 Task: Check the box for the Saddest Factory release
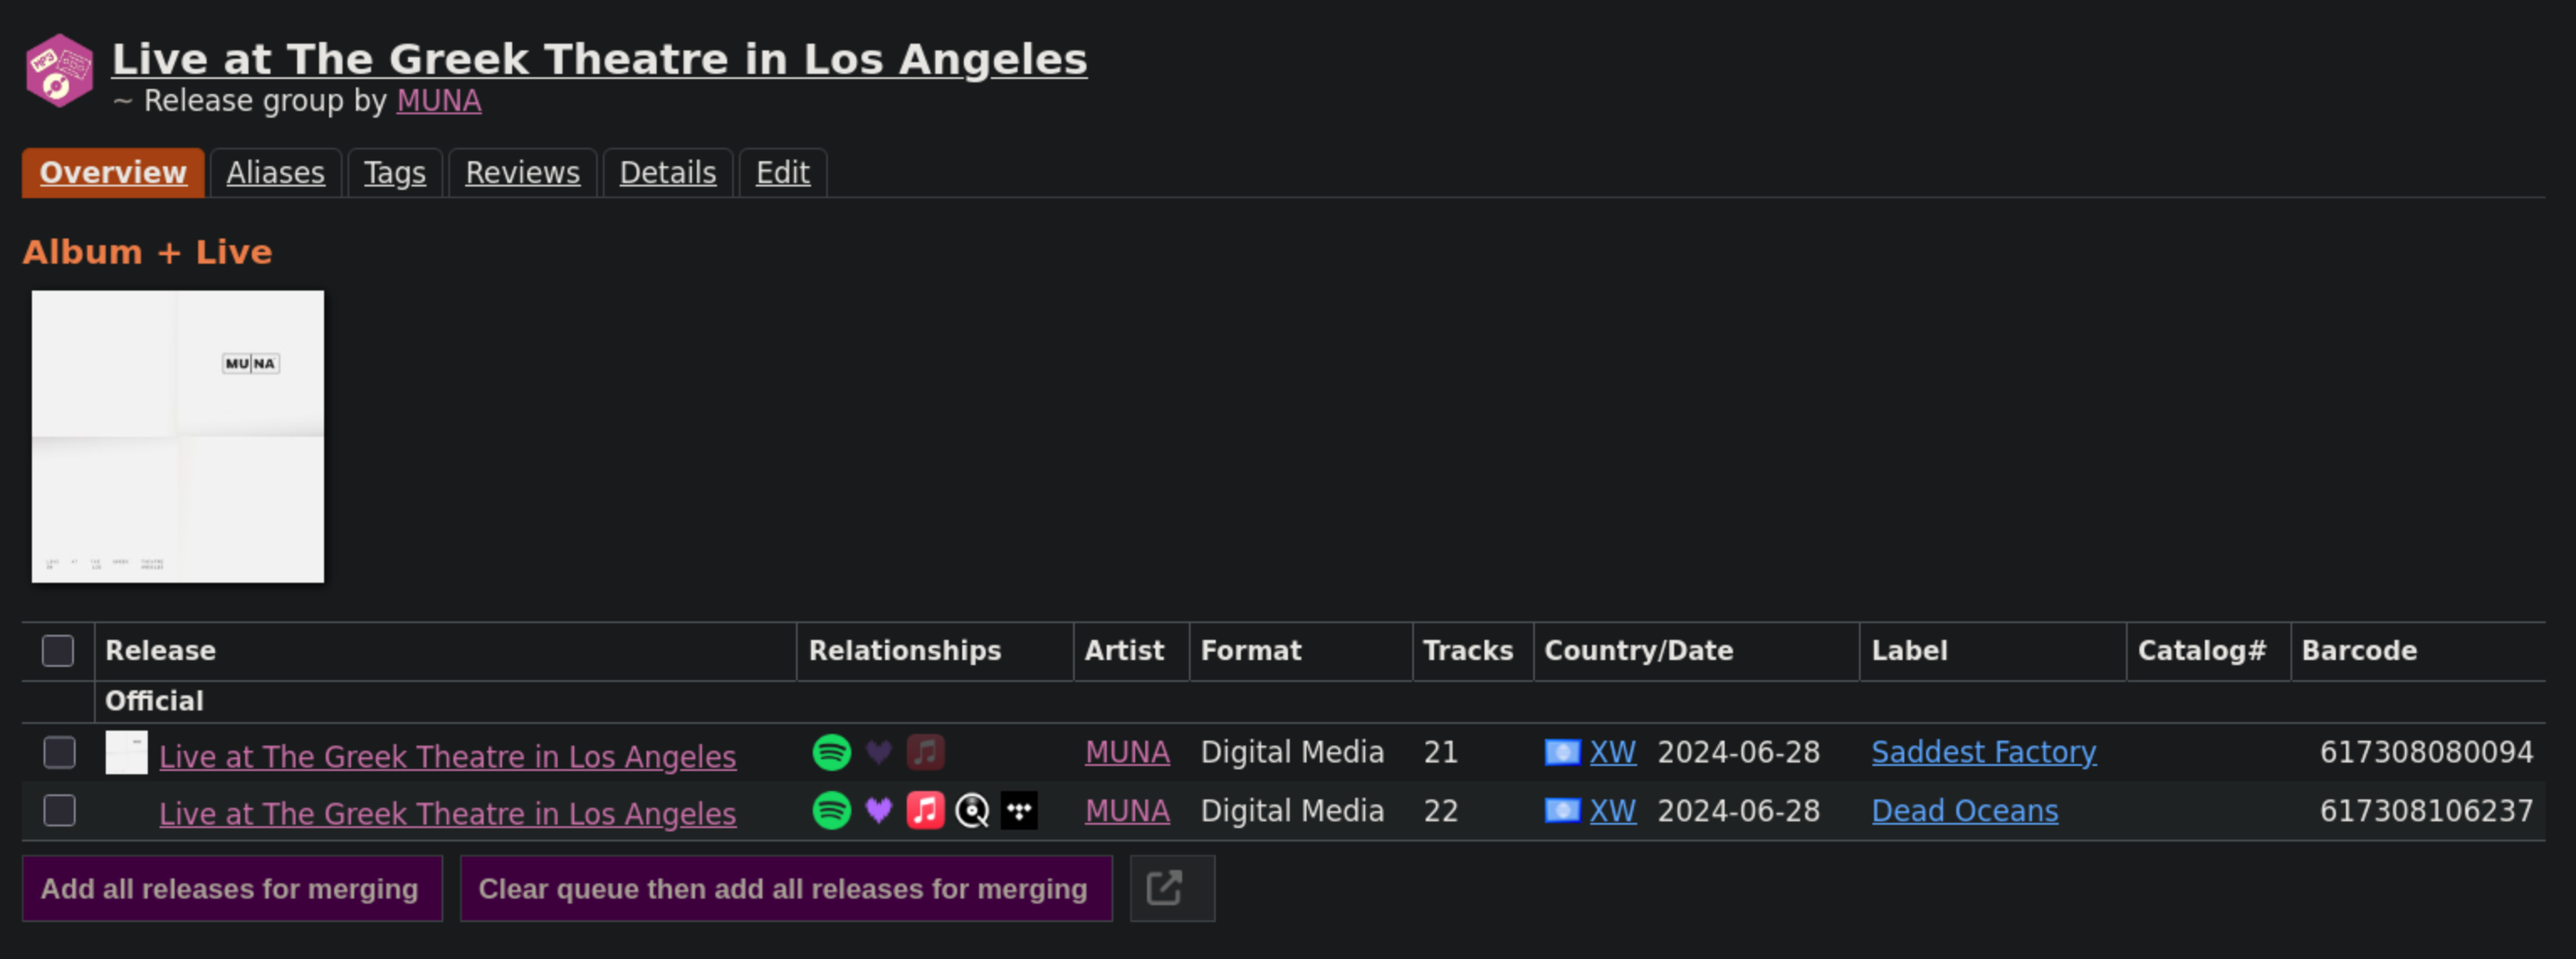coord(59,752)
